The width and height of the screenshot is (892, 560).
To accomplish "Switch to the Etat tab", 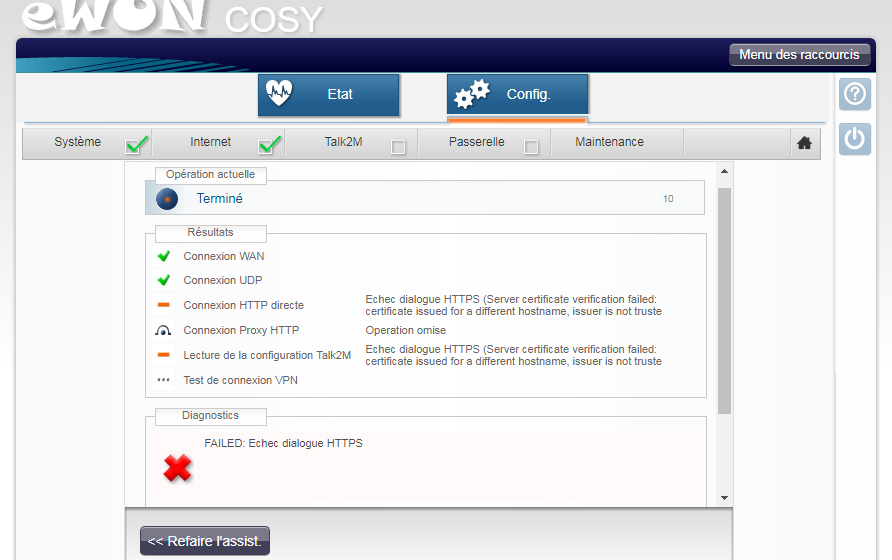I will point(328,95).
